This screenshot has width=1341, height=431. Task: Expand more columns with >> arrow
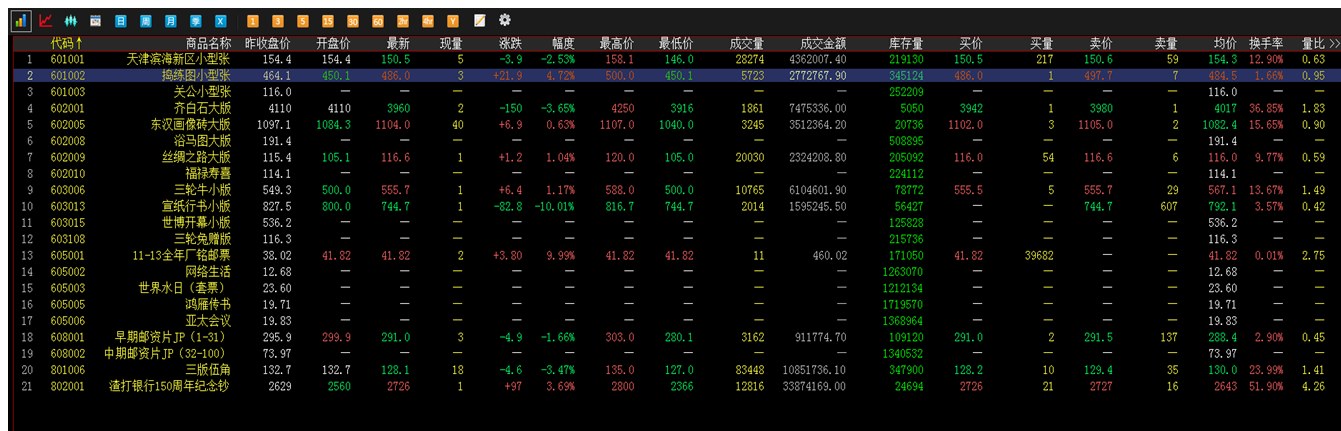pos(1334,44)
